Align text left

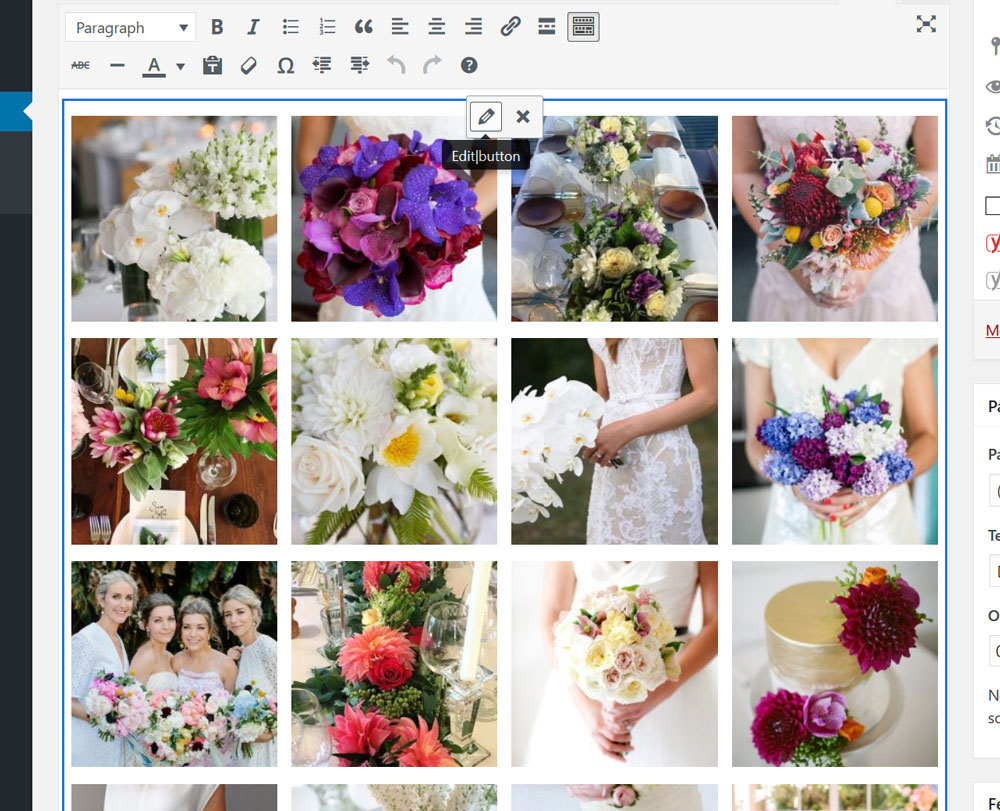[x=400, y=27]
